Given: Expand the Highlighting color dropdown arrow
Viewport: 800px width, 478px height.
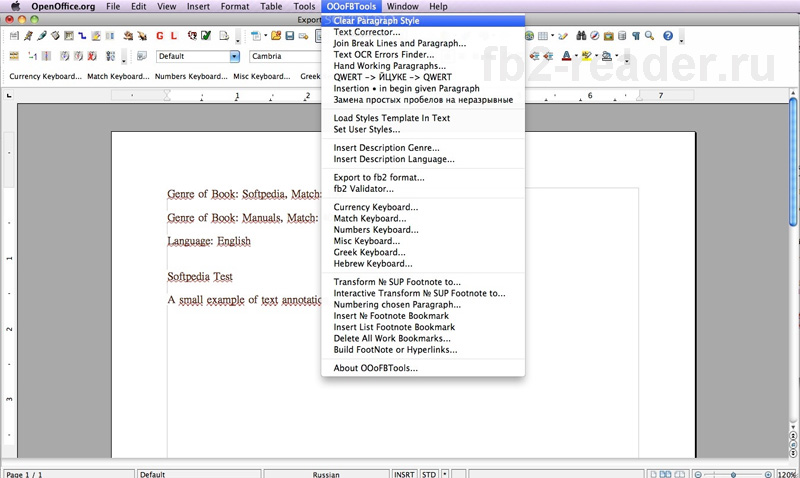Looking at the screenshot, I should pos(596,56).
